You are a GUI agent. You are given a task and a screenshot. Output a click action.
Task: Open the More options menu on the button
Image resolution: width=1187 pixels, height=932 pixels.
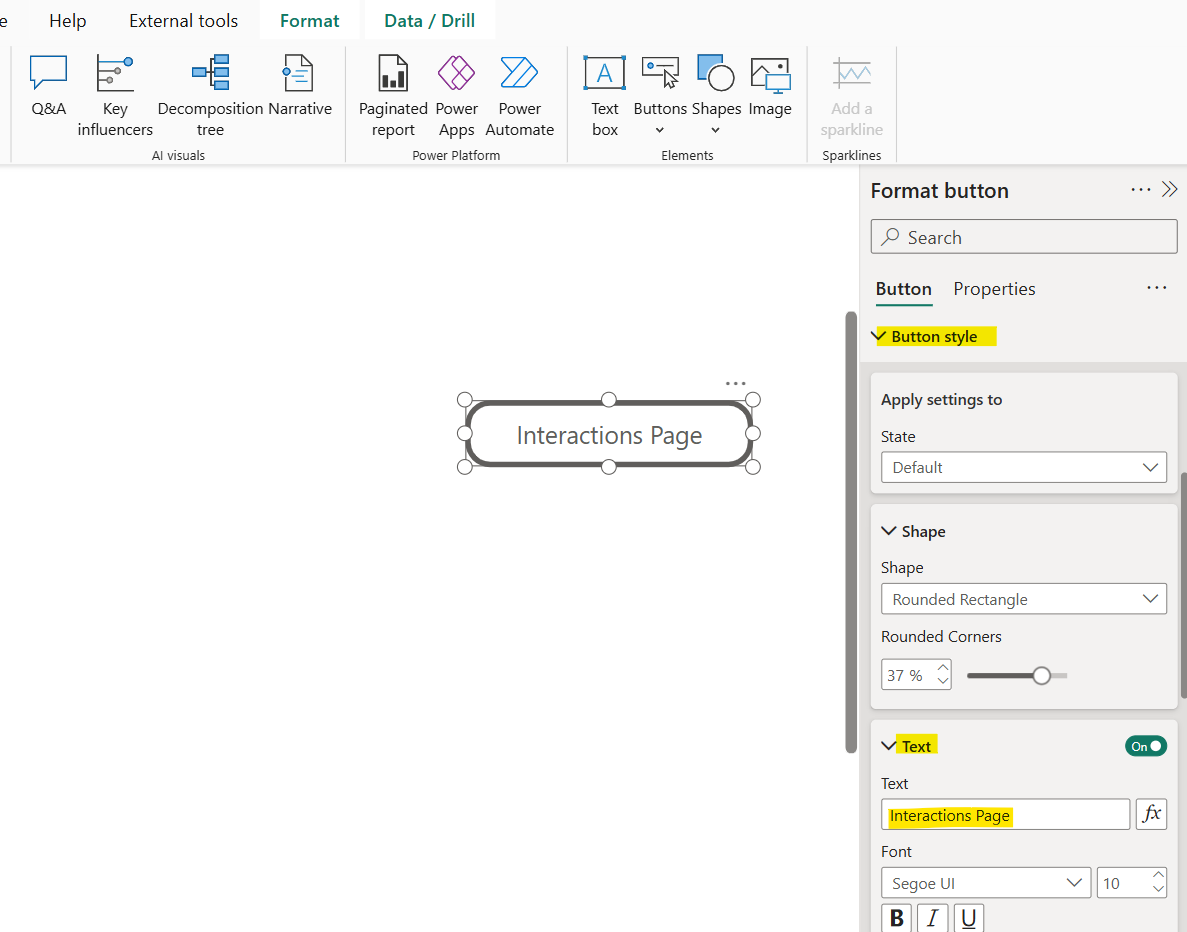tap(736, 382)
